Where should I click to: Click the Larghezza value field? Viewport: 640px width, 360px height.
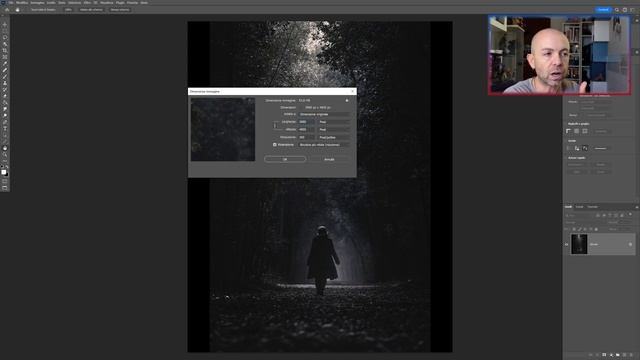tap(307, 122)
